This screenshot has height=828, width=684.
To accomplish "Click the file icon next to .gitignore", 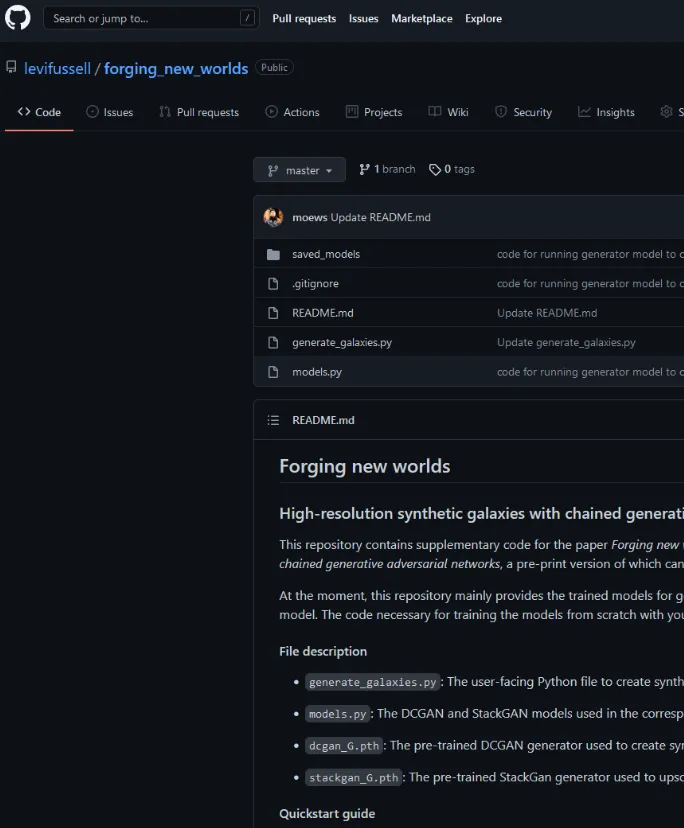I will pos(273,284).
